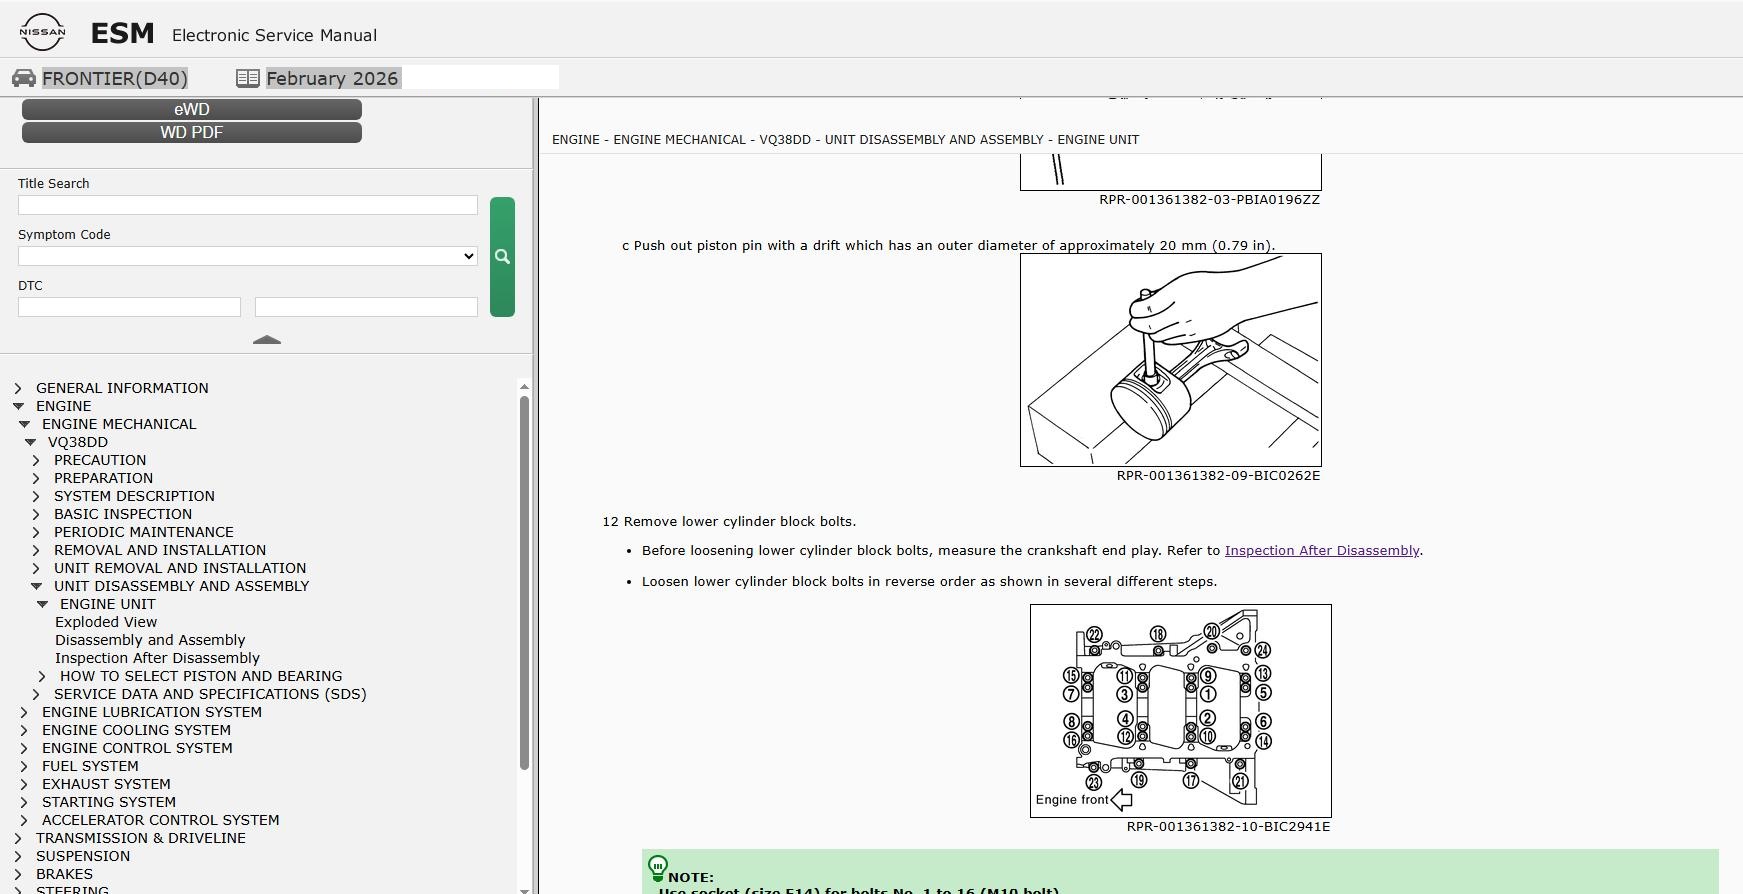
Task: Open Disassembly and Assembly tree item
Action: click(x=150, y=640)
